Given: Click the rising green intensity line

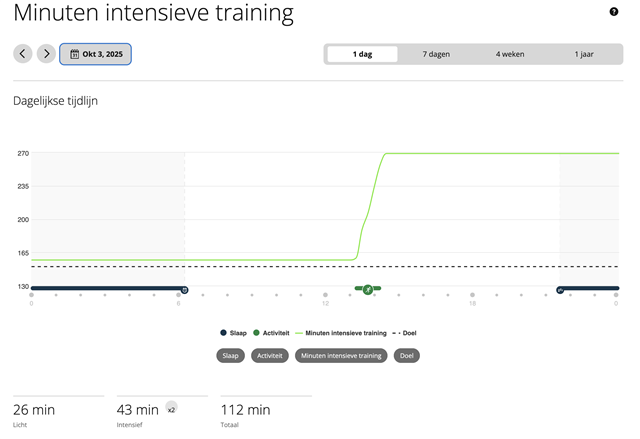Looking at the screenshot, I should coord(369,210).
